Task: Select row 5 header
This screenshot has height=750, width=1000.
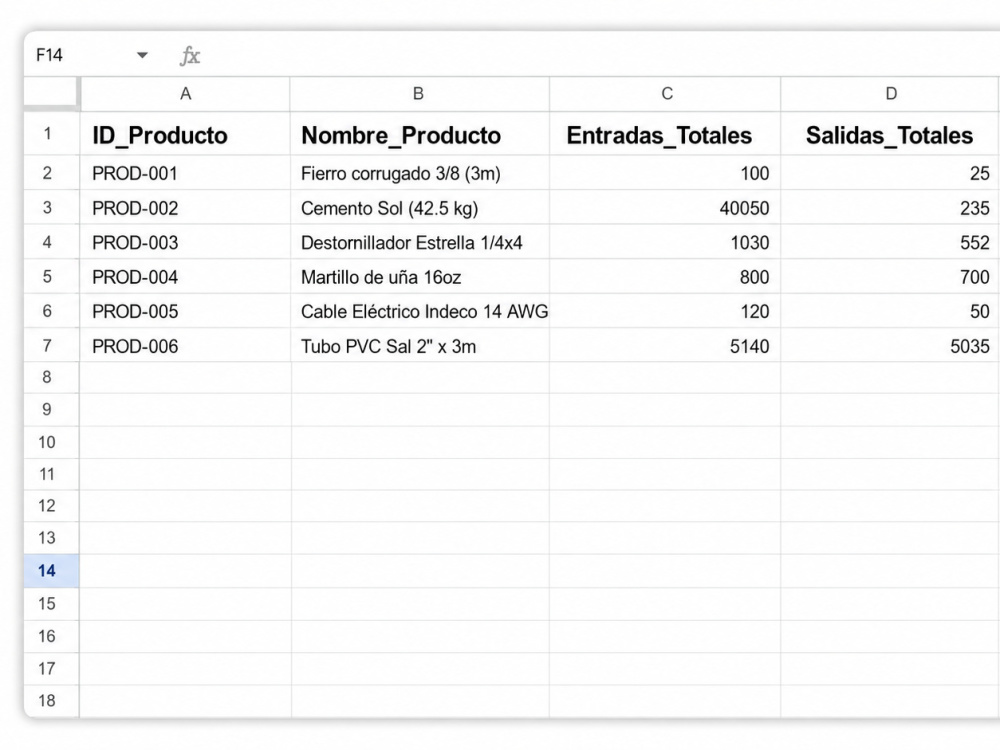Action: pos(51,276)
